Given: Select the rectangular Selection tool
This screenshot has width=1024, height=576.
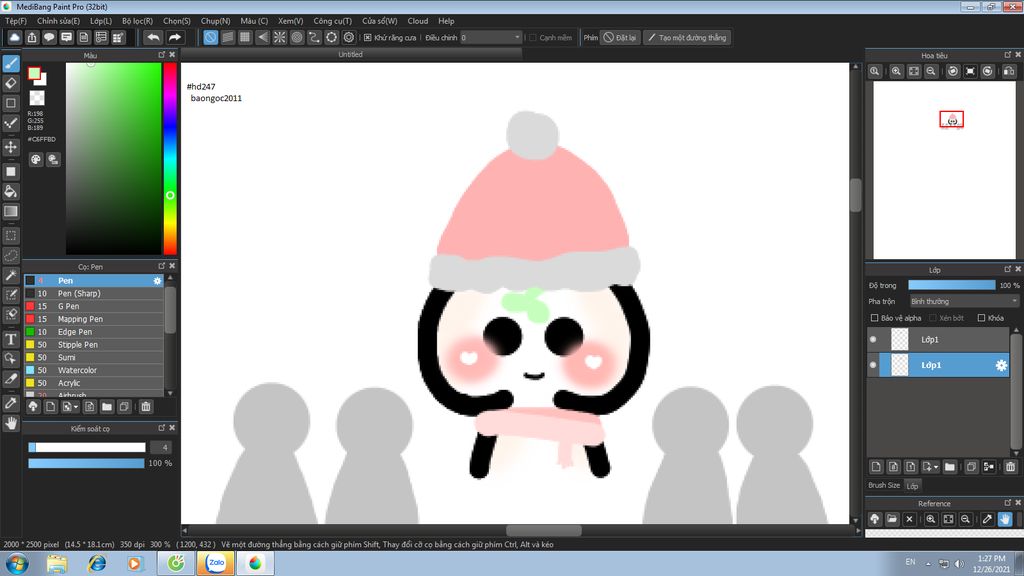Looking at the screenshot, I should point(11,235).
